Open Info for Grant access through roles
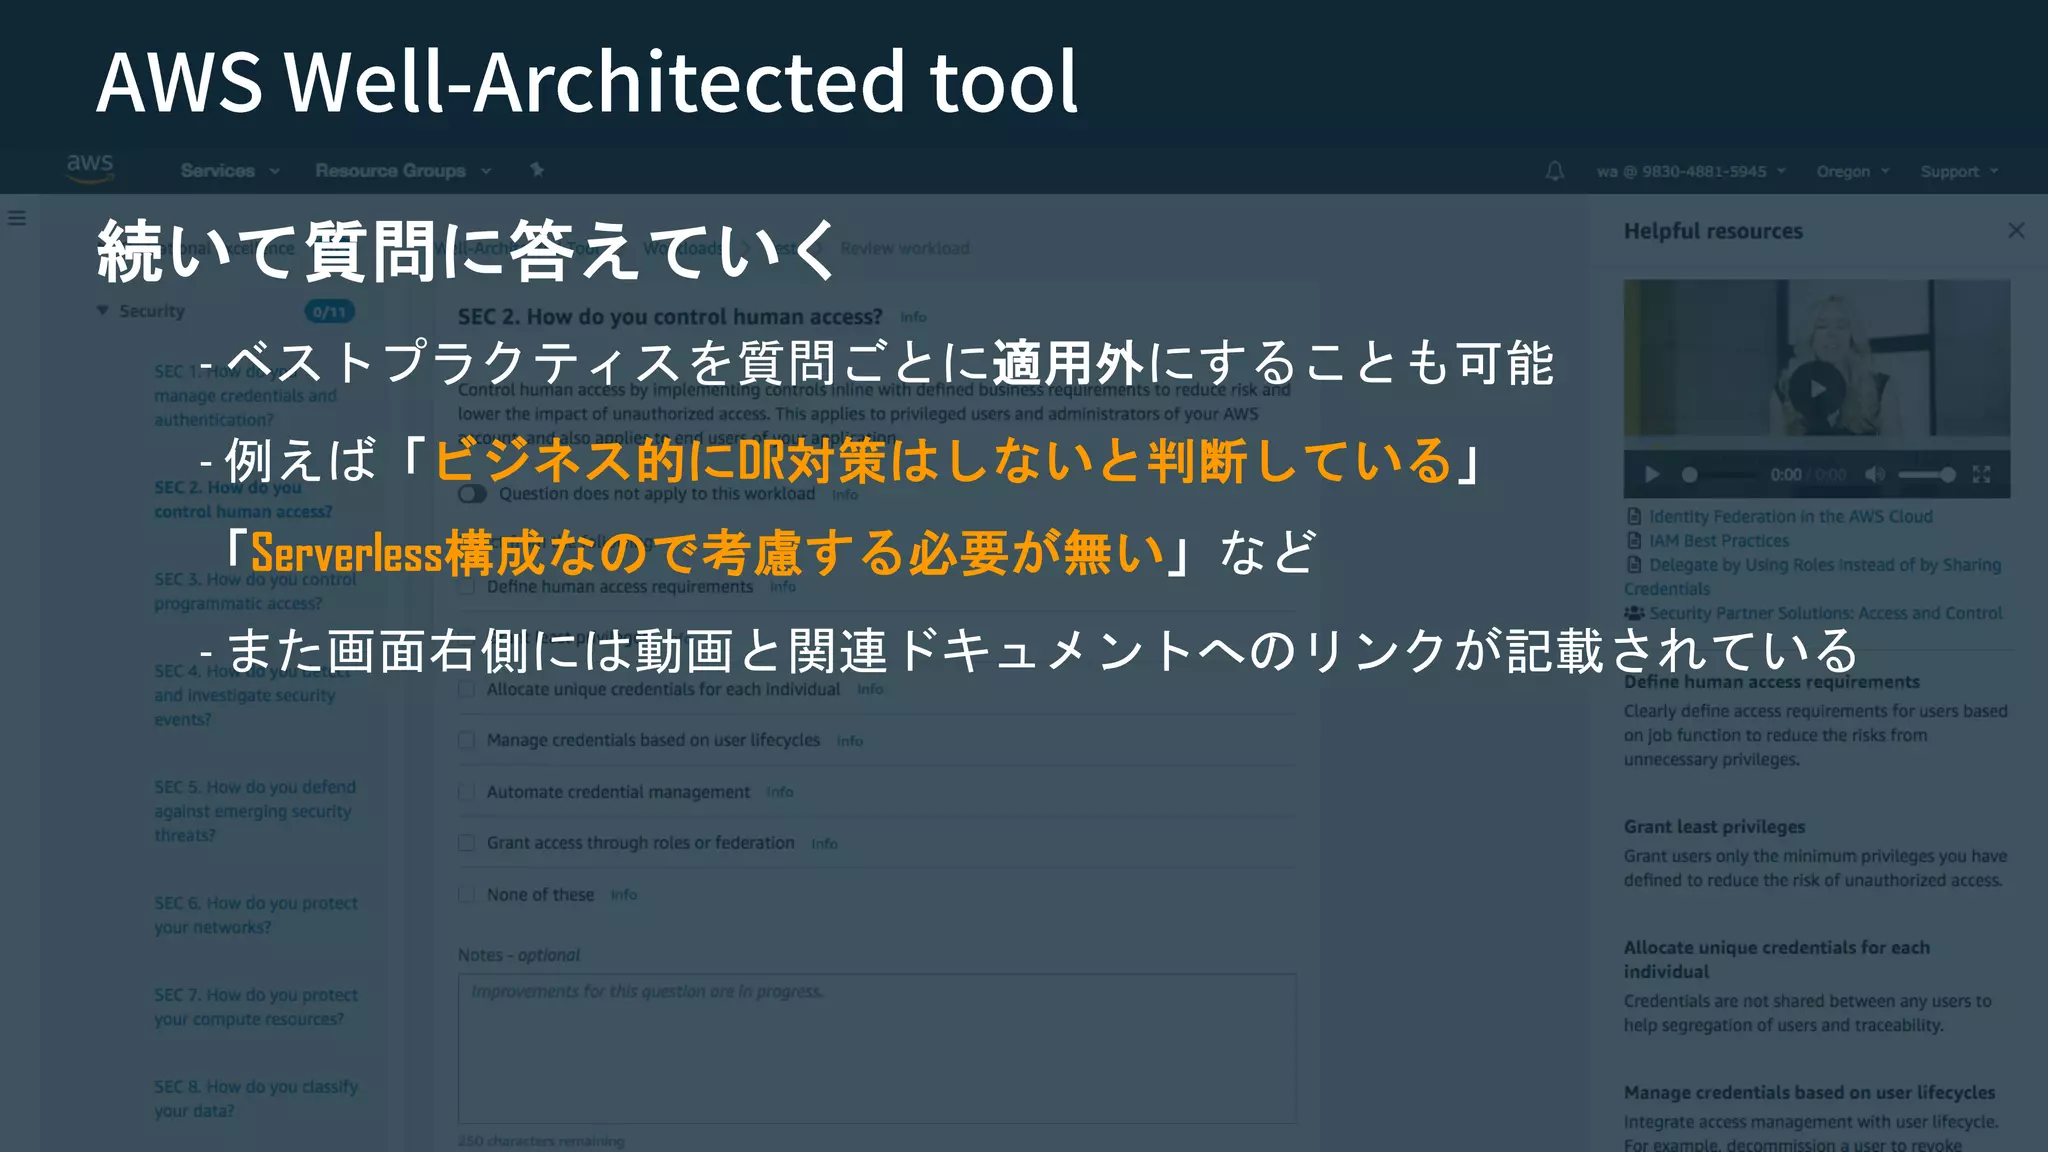2048x1152 pixels. tap(825, 844)
